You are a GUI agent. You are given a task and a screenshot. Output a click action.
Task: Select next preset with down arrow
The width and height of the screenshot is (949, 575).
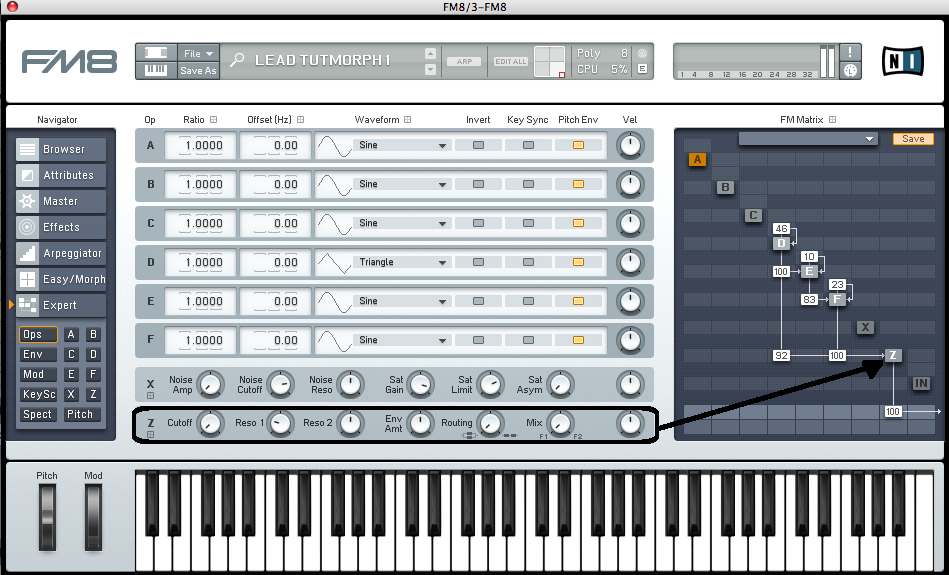[x=430, y=70]
